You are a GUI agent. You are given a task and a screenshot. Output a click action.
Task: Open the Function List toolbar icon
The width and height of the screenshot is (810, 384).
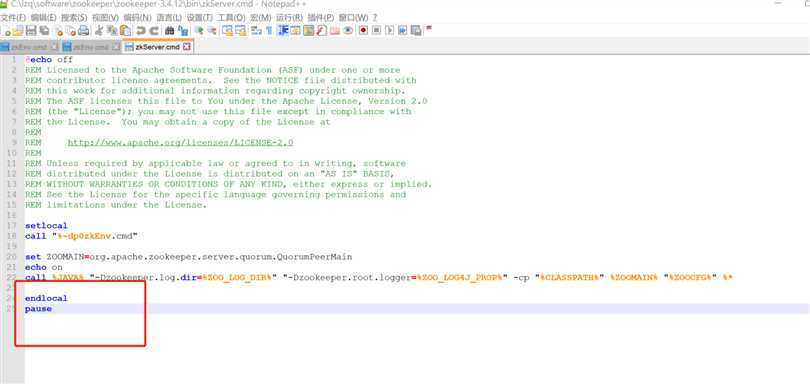(321, 30)
